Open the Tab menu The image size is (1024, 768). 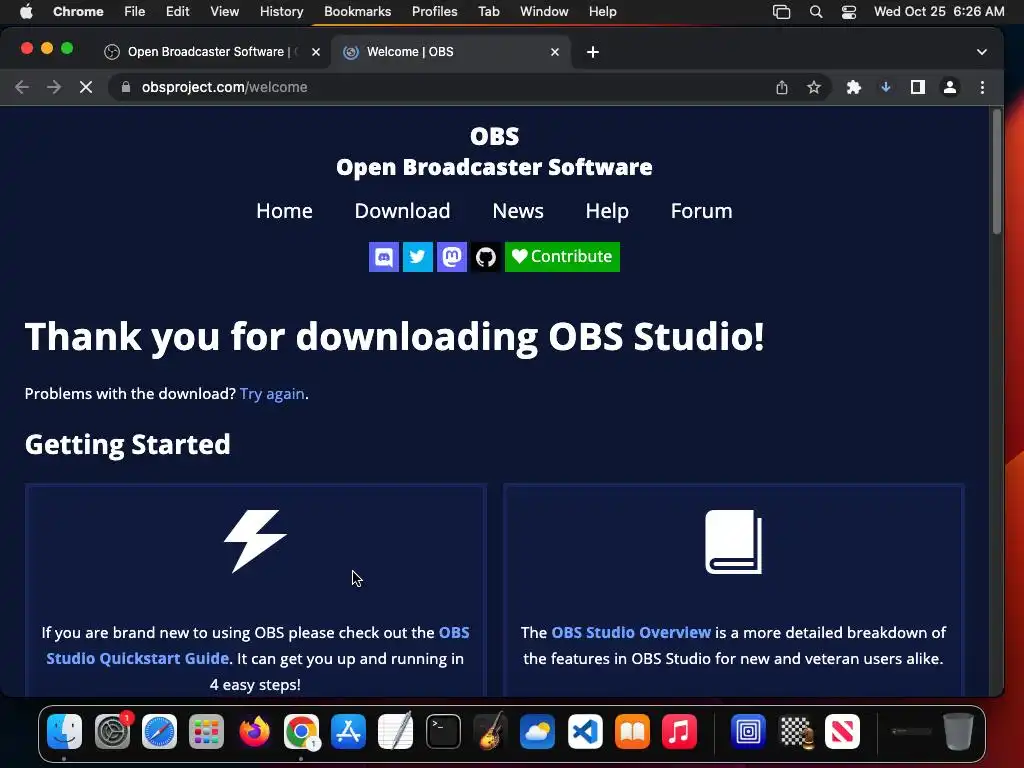(x=488, y=12)
